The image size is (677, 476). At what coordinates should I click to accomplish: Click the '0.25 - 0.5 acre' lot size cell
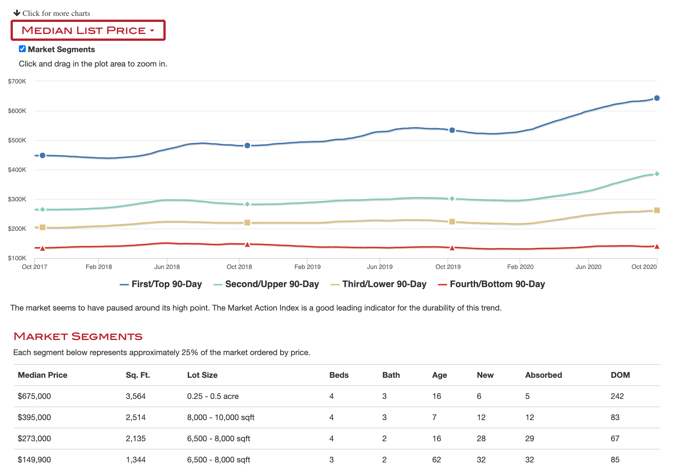click(213, 396)
